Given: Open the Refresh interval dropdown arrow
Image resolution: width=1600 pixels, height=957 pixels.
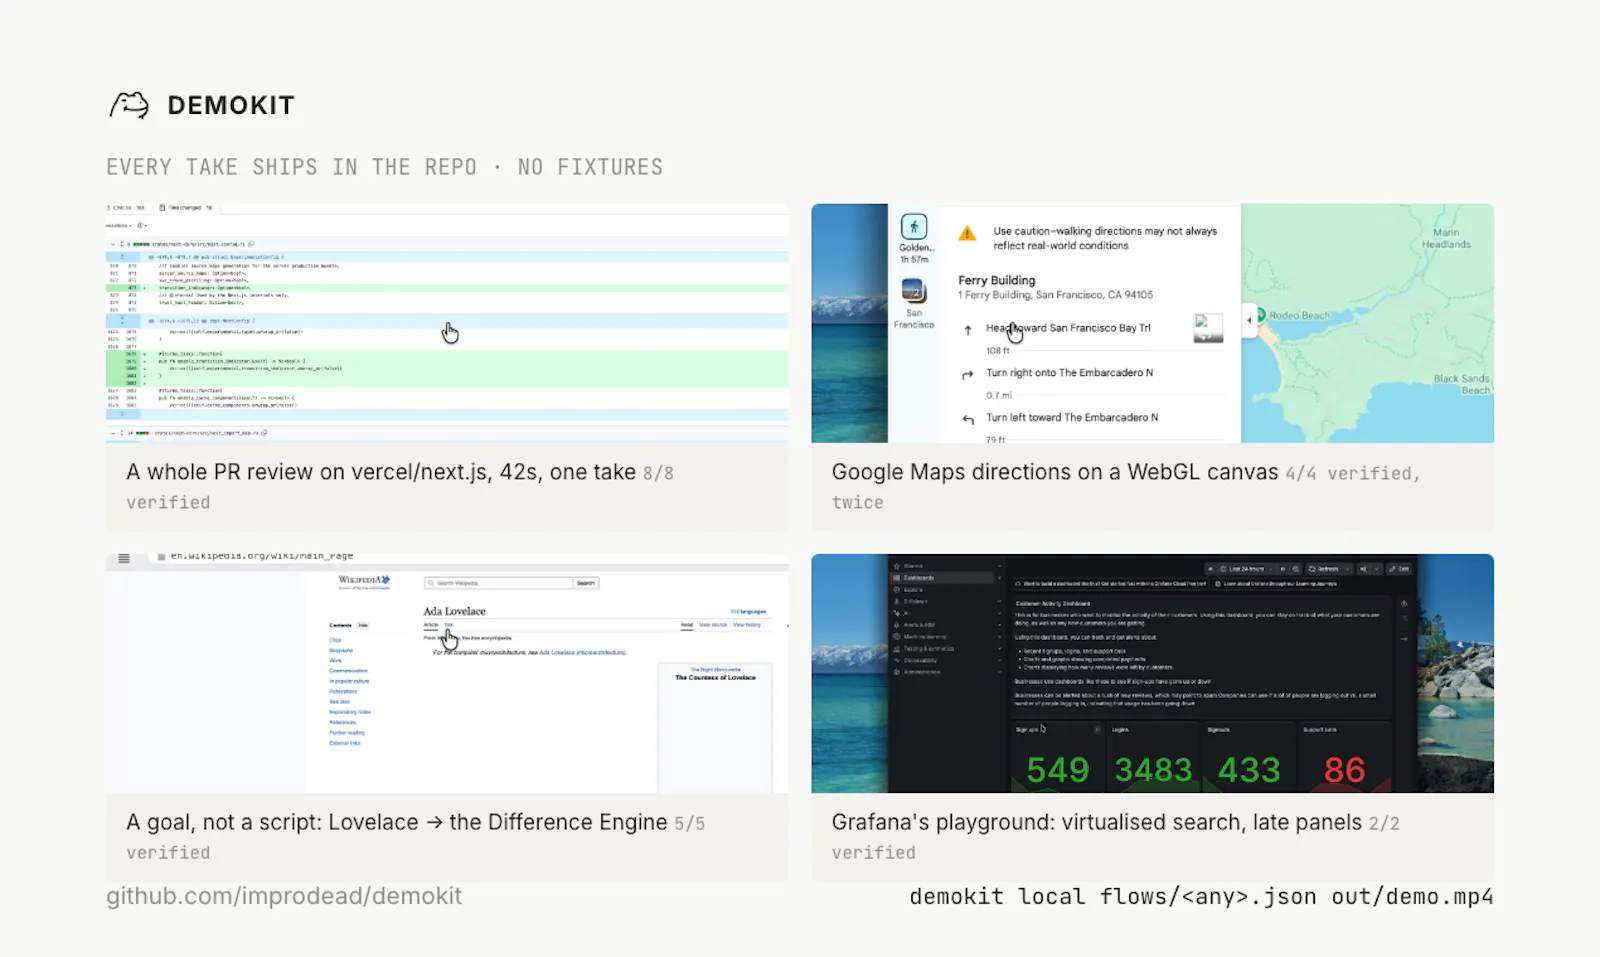Looking at the screenshot, I should coord(1347,569).
